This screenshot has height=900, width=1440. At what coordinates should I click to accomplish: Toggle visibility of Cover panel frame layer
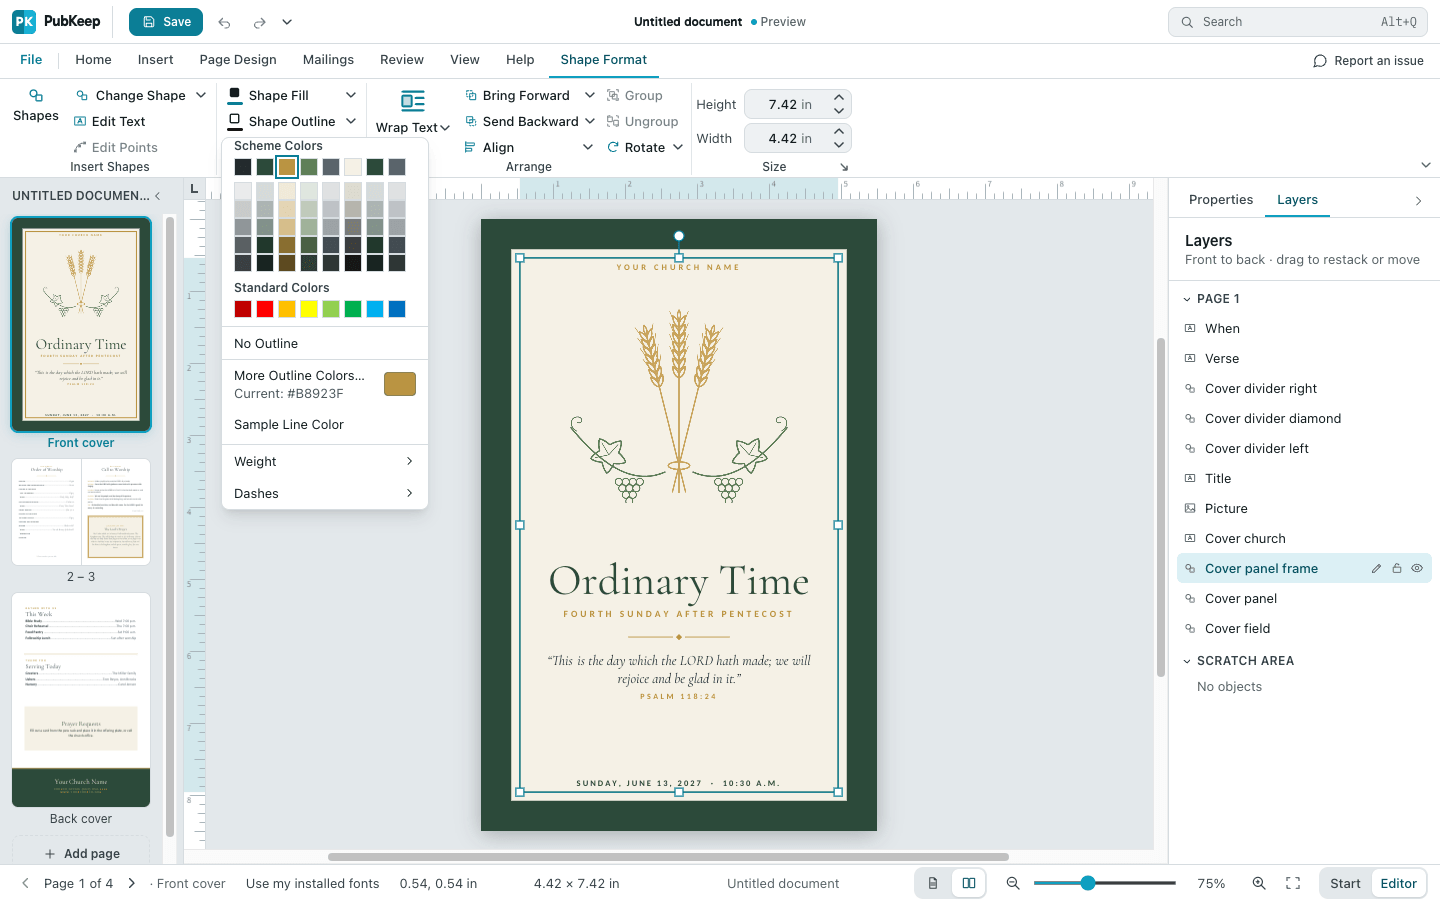click(1417, 569)
